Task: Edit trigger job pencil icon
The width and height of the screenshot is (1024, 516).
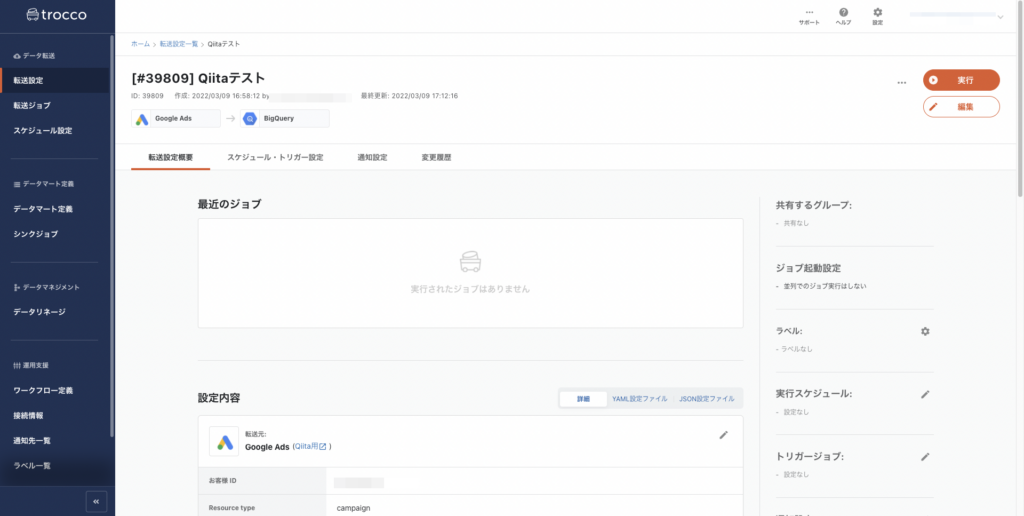Action: click(925, 457)
